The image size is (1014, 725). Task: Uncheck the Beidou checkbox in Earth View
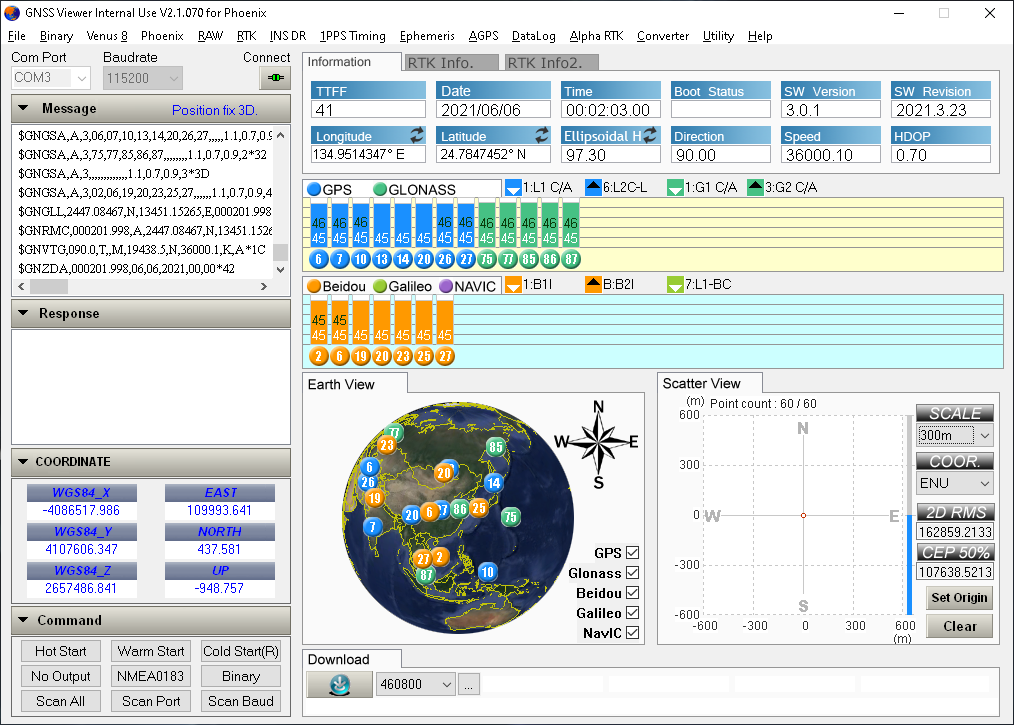click(632, 593)
